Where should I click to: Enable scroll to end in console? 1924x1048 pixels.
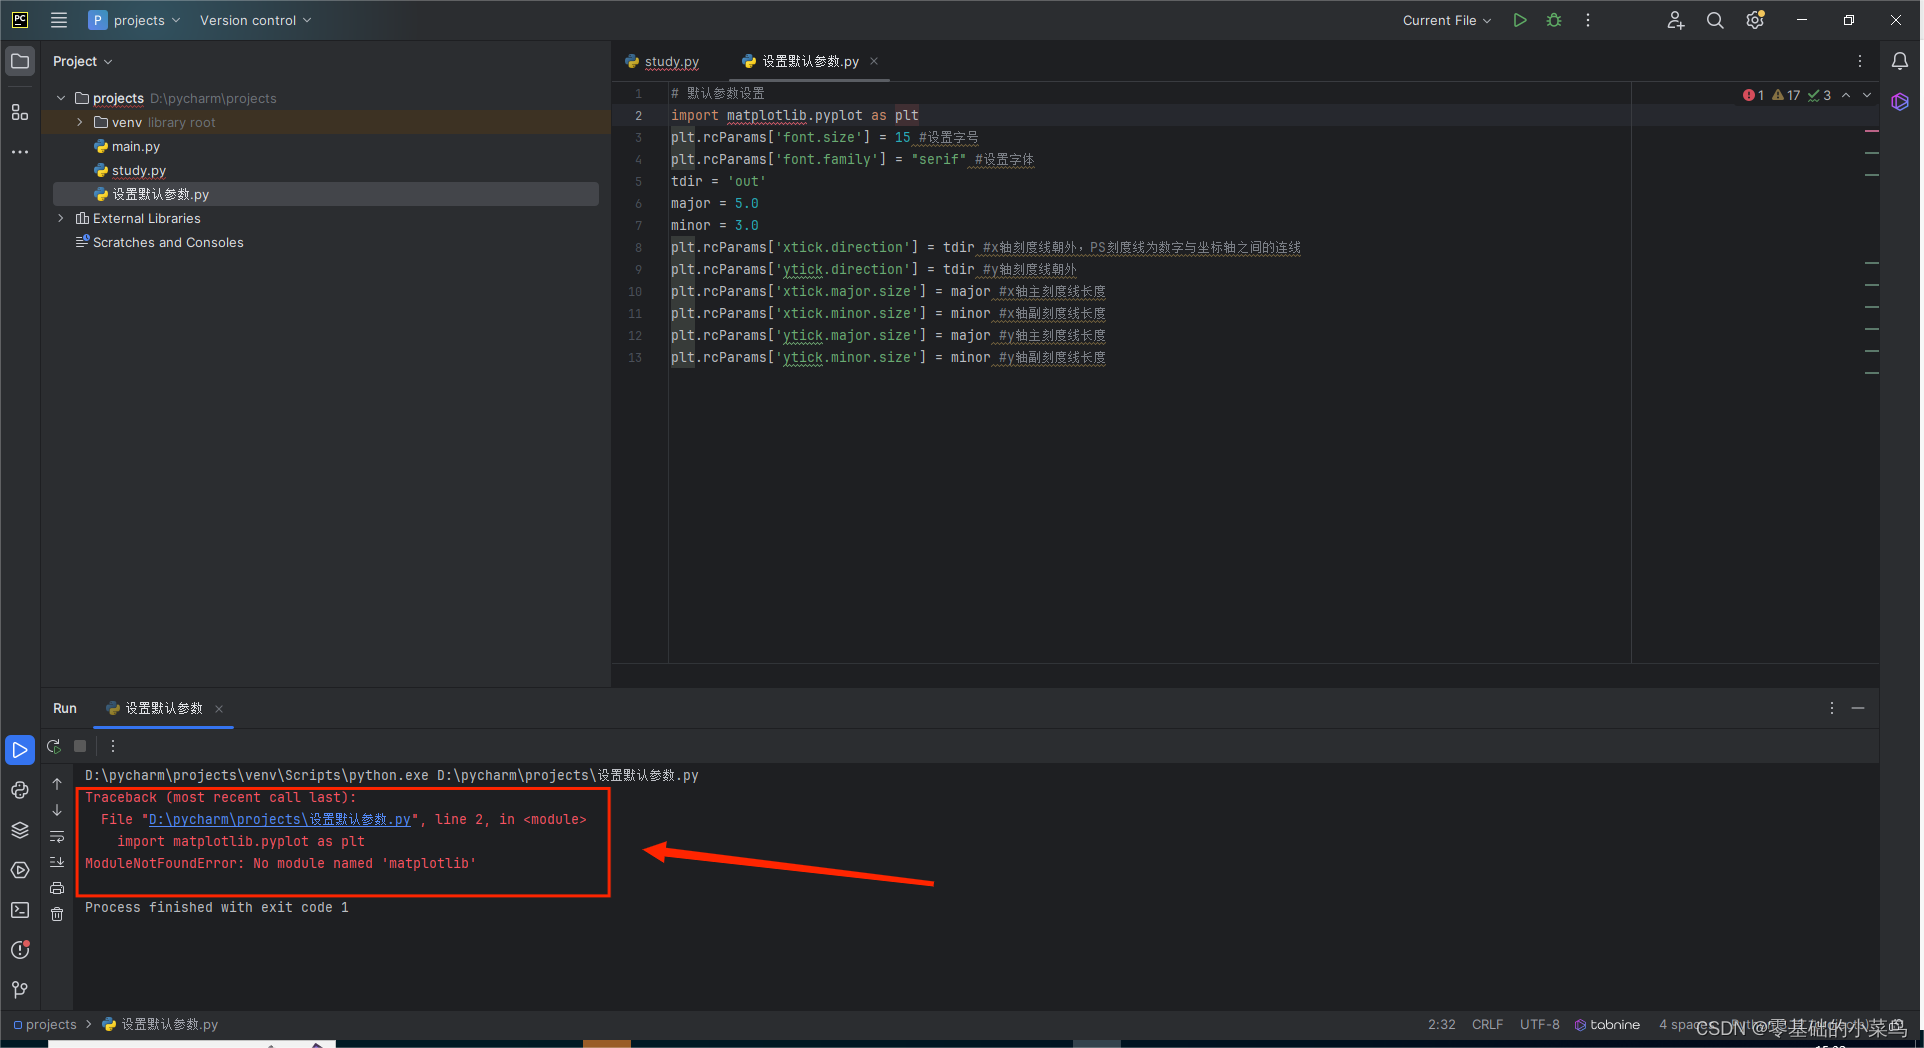57,862
